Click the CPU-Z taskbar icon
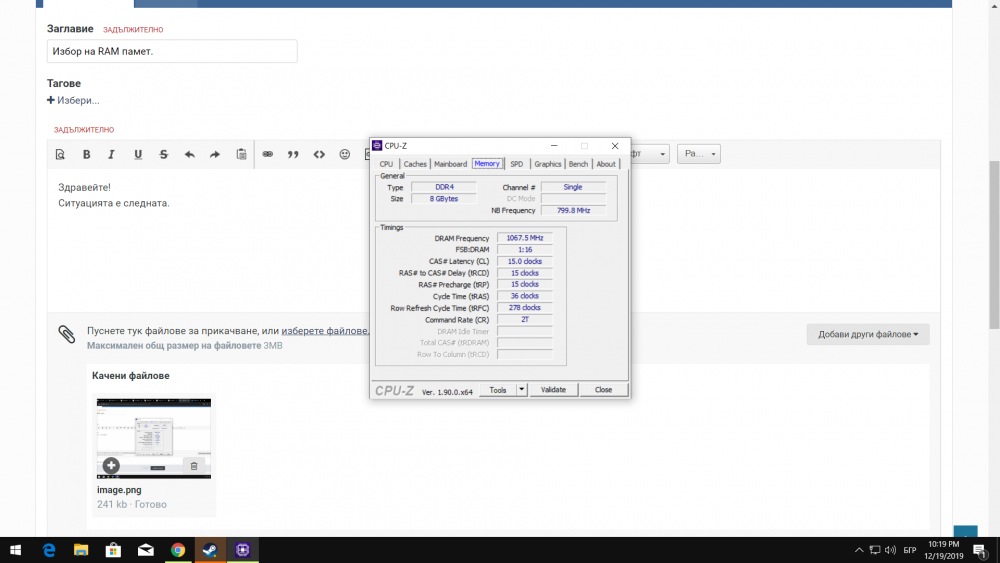 pos(242,550)
